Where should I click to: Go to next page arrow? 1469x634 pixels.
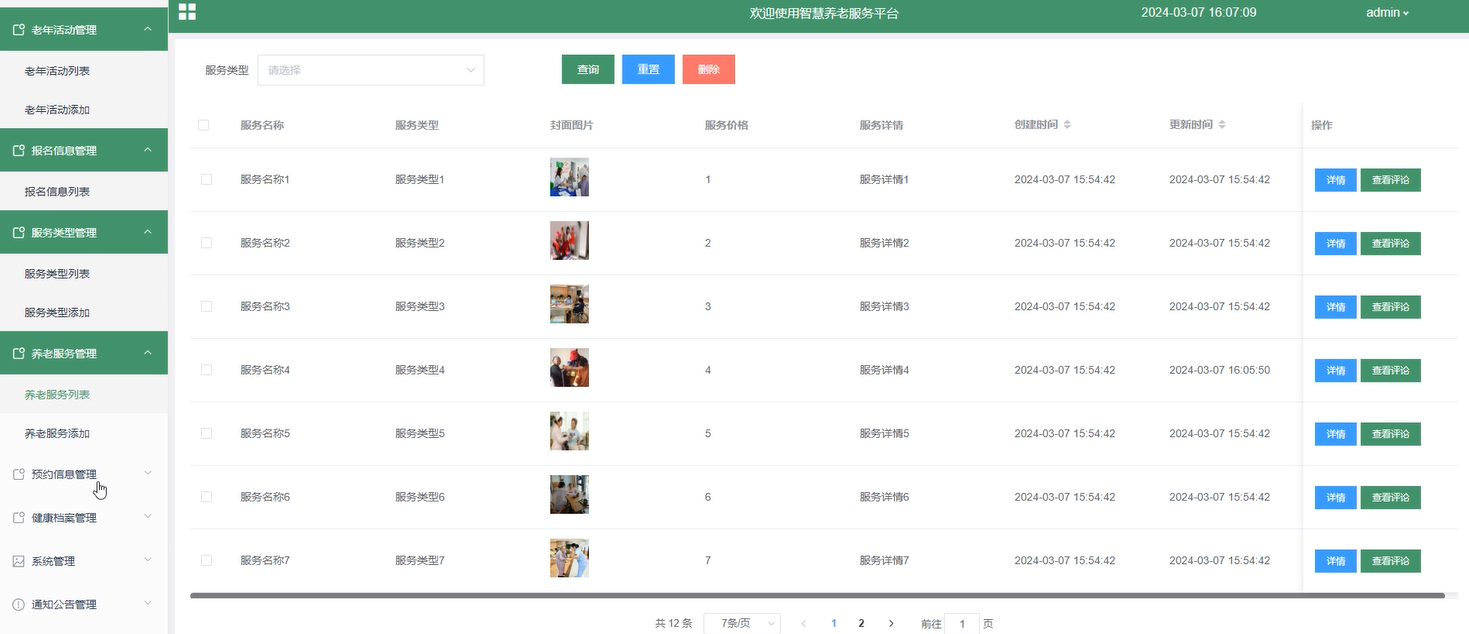[x=891, y=623]
